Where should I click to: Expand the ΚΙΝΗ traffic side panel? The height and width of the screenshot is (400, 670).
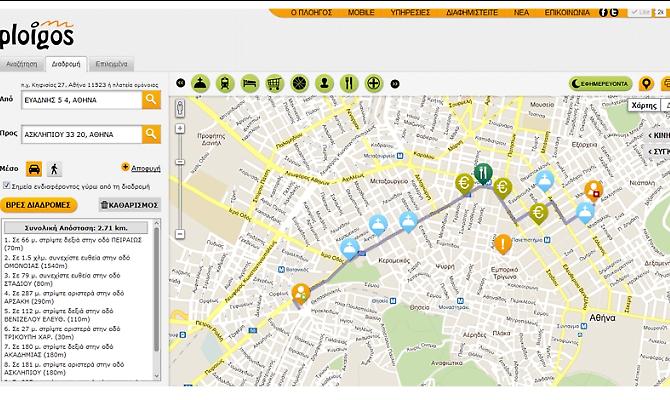click(x=657, y=135)
